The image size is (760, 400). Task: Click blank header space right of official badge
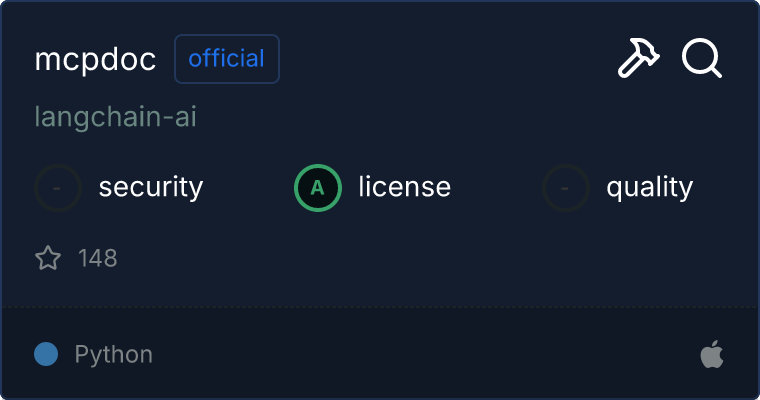[x=440, y=60]
